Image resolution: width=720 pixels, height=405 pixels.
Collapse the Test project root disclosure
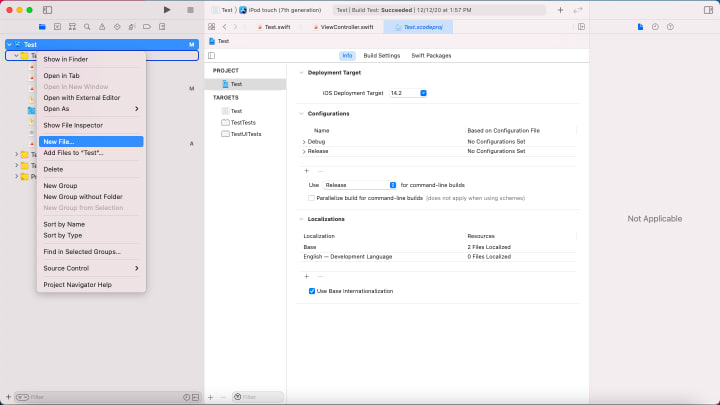tap(9, 45)
